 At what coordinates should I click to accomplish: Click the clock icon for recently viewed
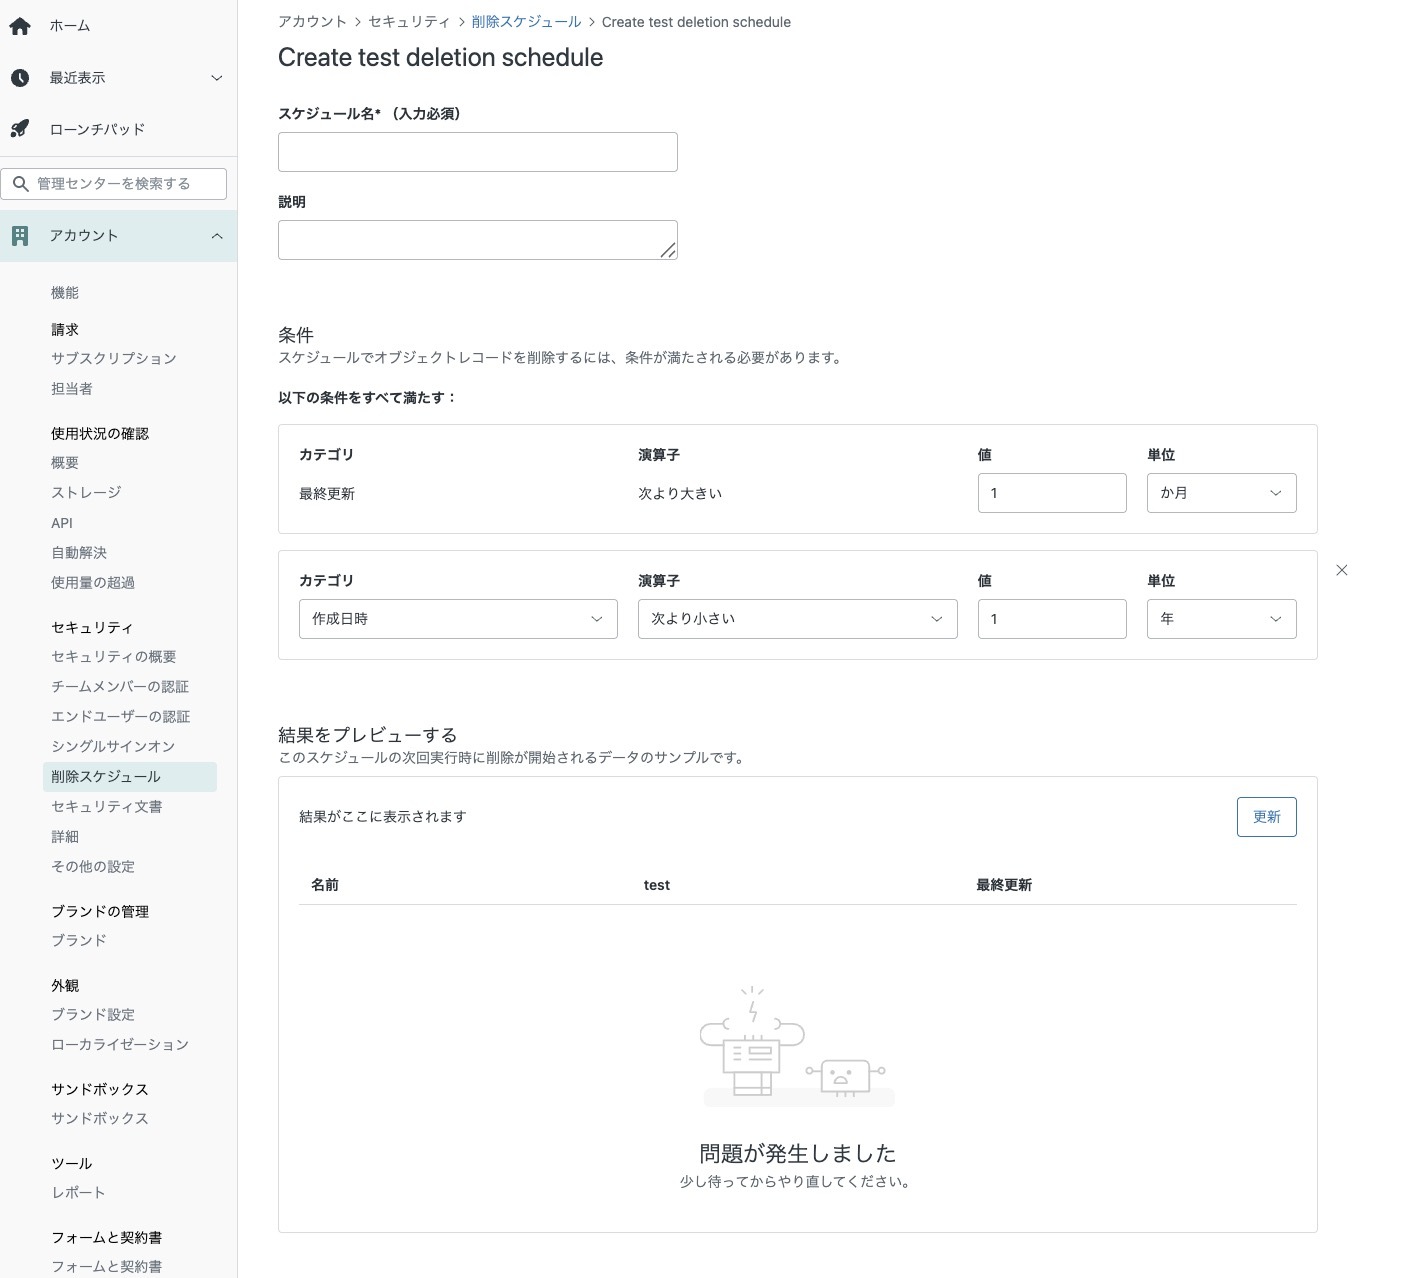pos(20,78)
